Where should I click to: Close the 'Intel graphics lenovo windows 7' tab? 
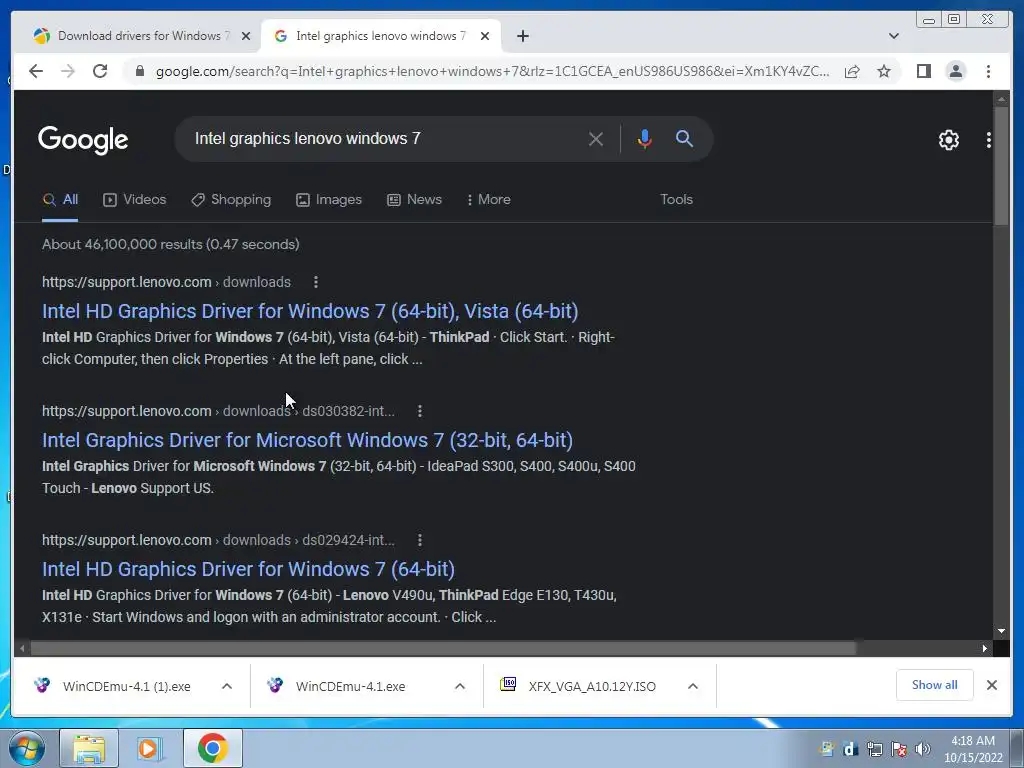(485, 36)
